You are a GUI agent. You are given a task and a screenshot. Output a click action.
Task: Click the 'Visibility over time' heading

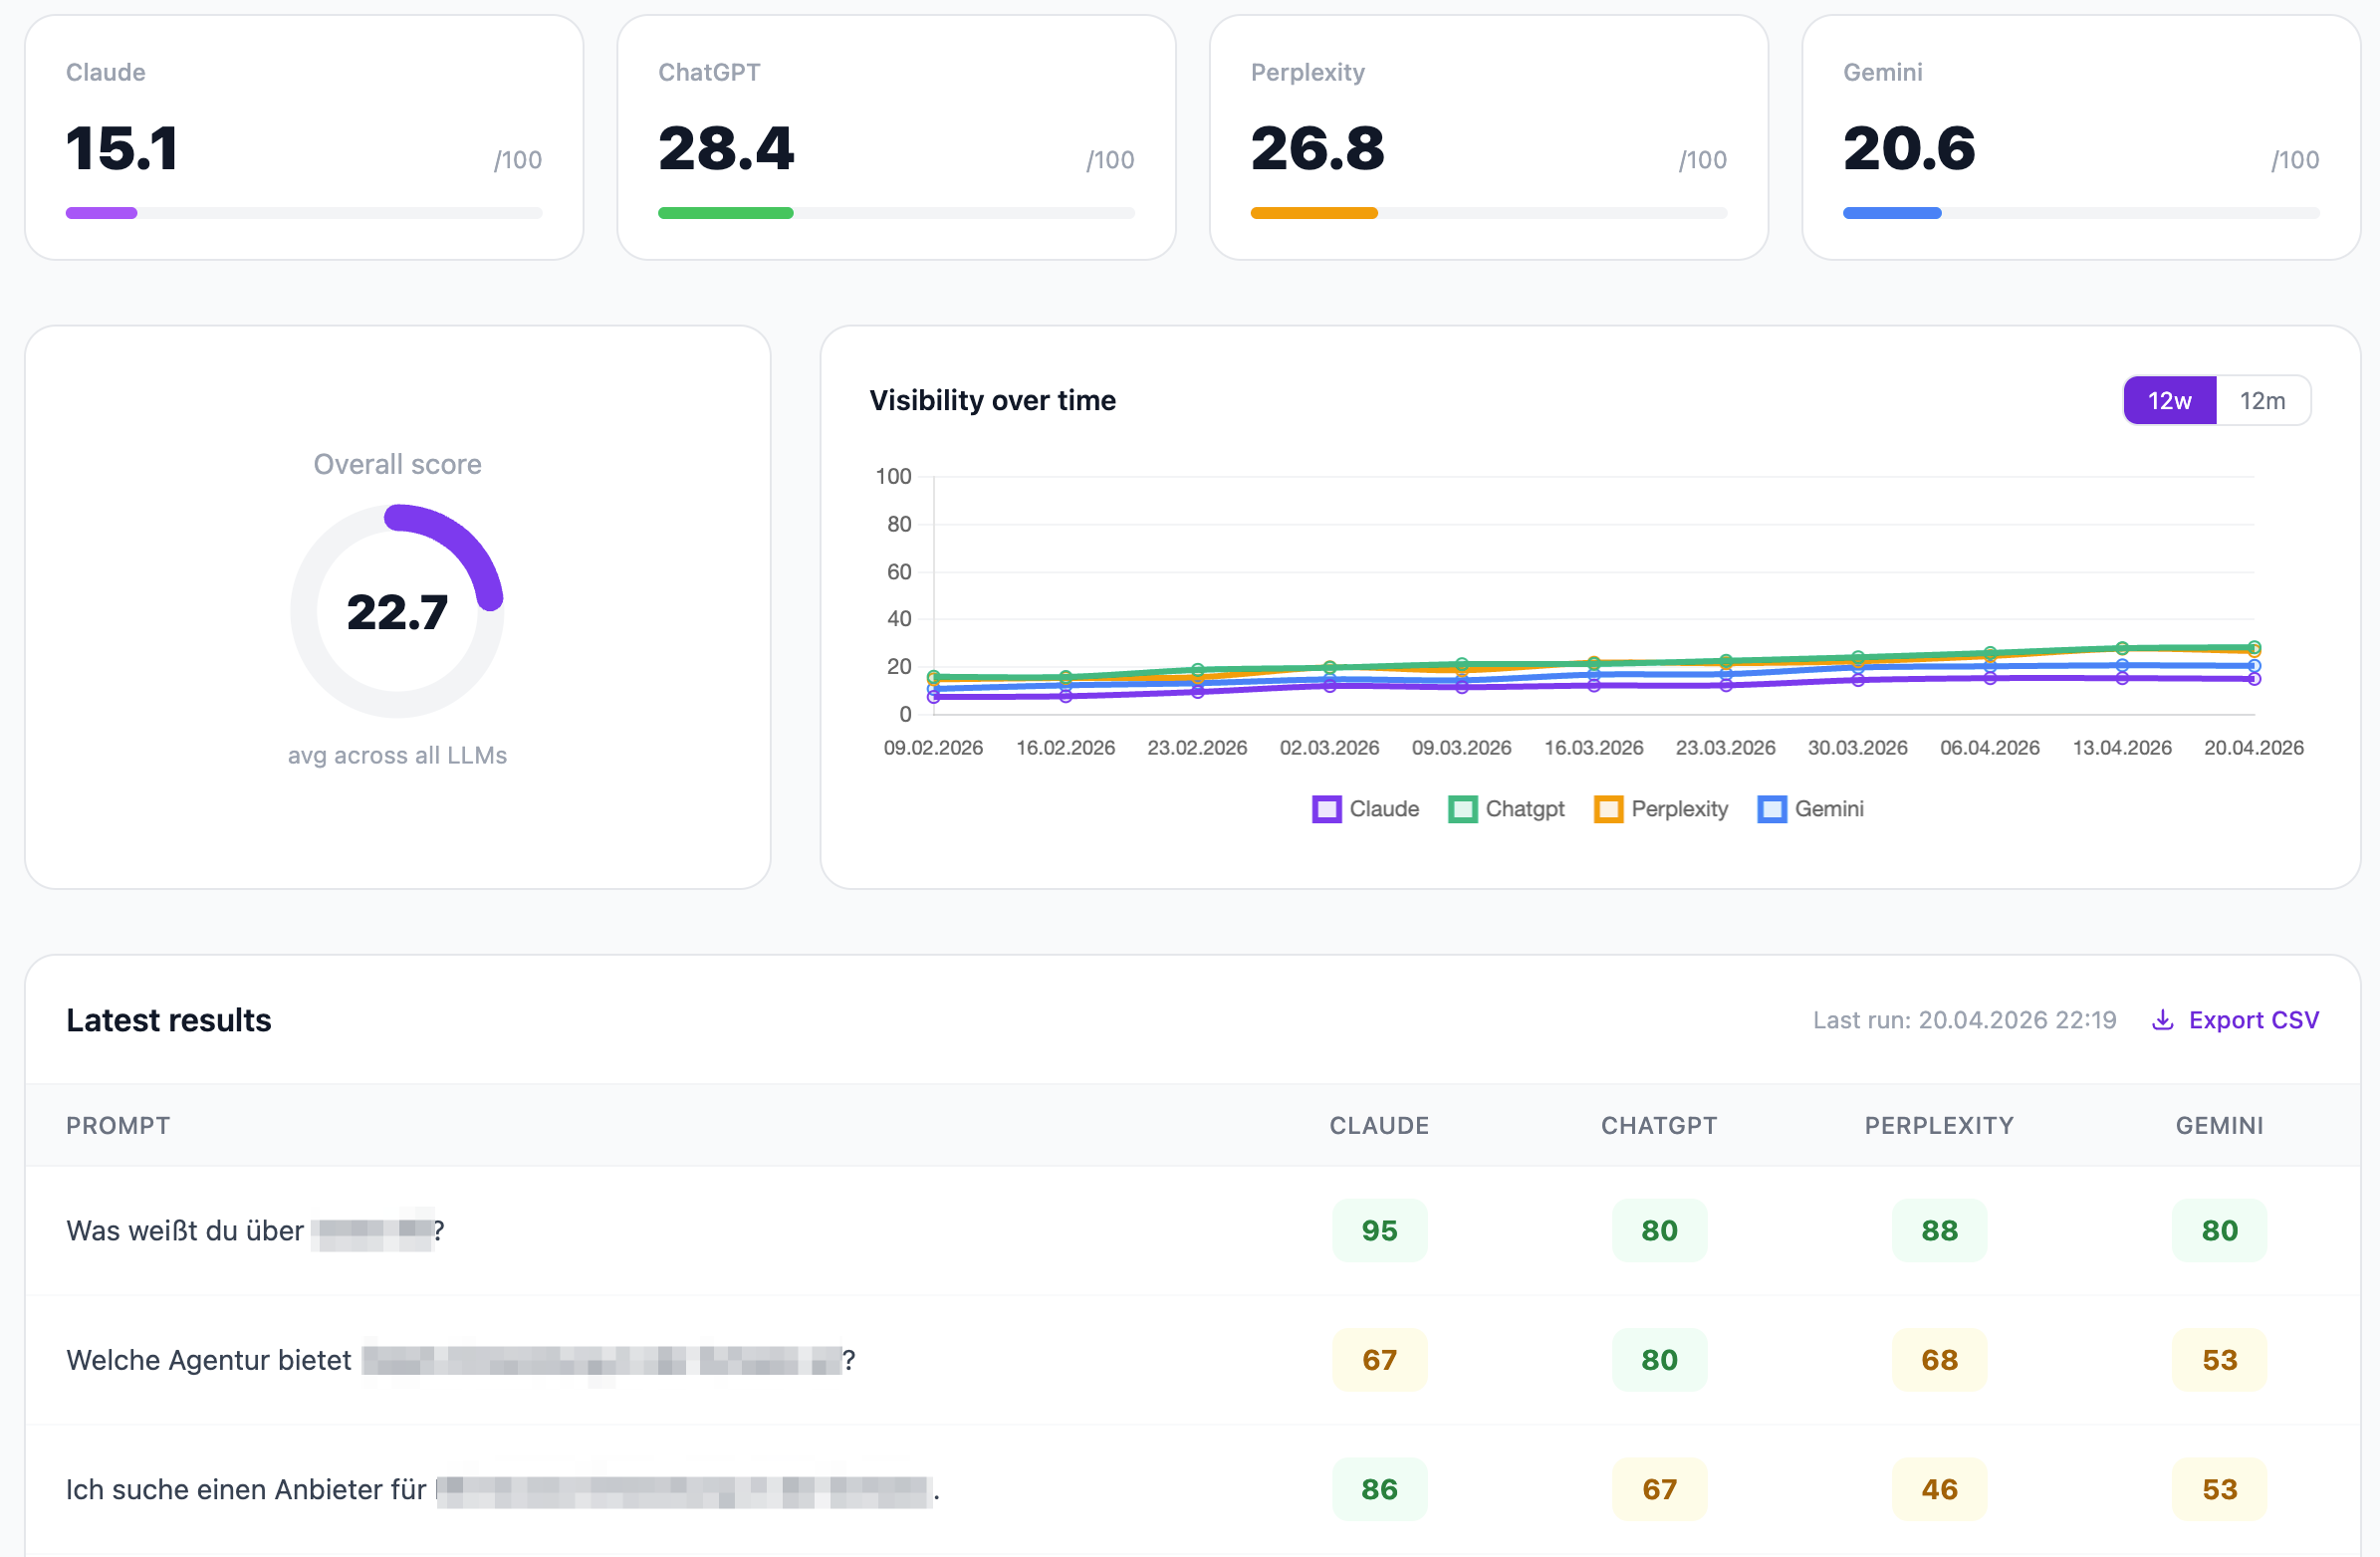[x=992, y=401]
